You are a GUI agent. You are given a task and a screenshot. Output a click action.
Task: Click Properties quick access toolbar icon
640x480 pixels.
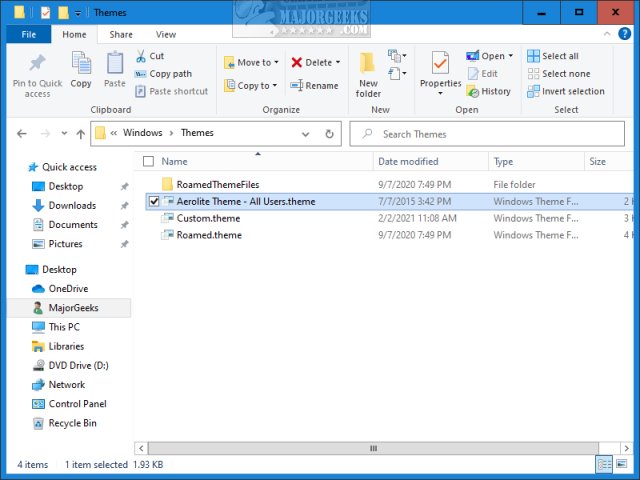coord(45,13)
